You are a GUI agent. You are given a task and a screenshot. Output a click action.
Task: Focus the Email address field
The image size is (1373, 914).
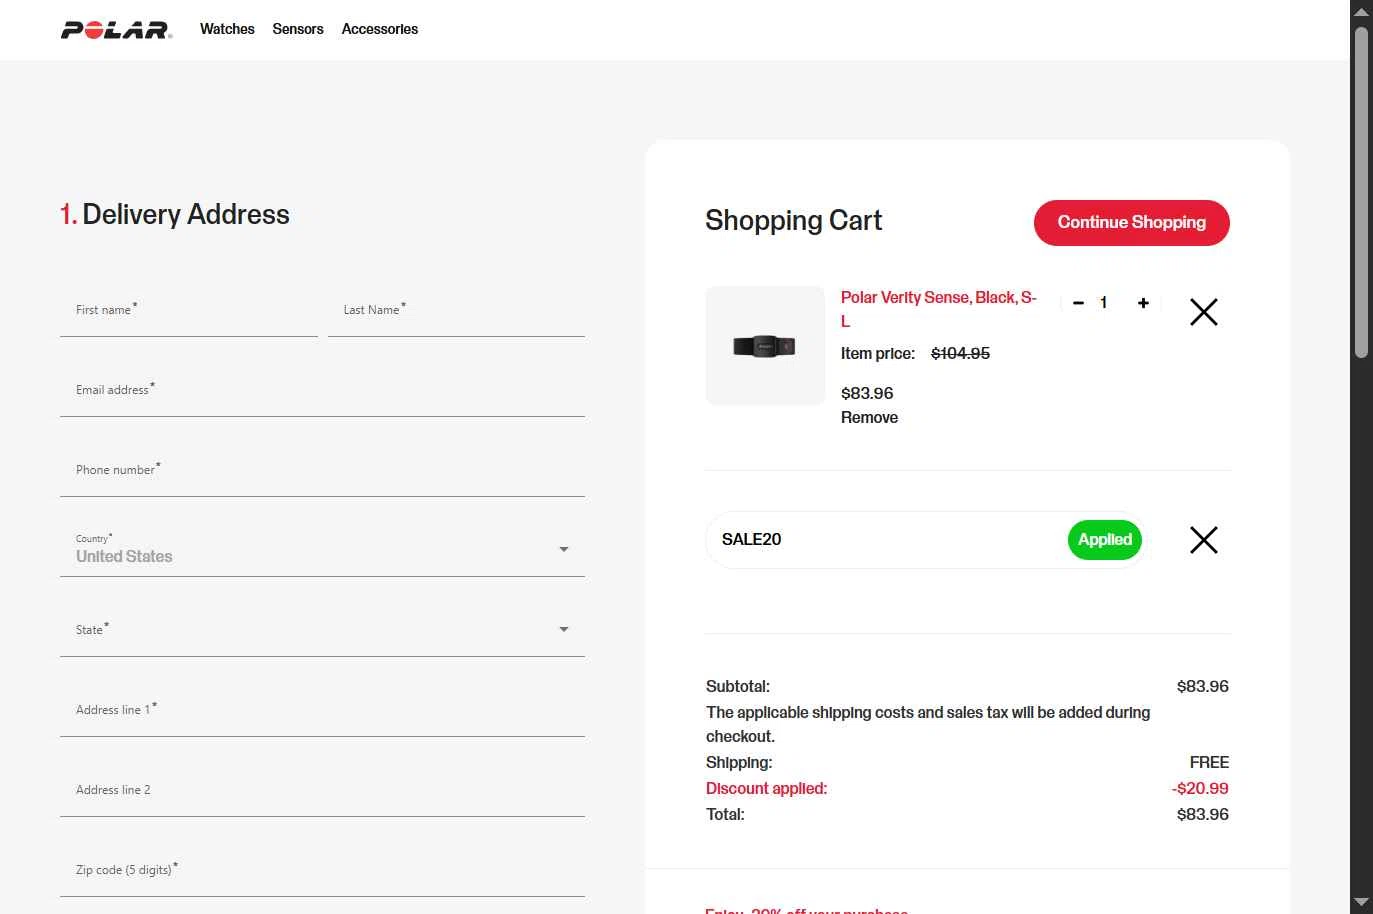(x=322, y=391)
